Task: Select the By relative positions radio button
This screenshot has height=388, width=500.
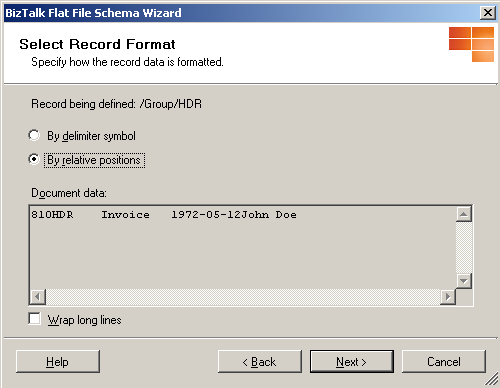Action: (34, 159)
